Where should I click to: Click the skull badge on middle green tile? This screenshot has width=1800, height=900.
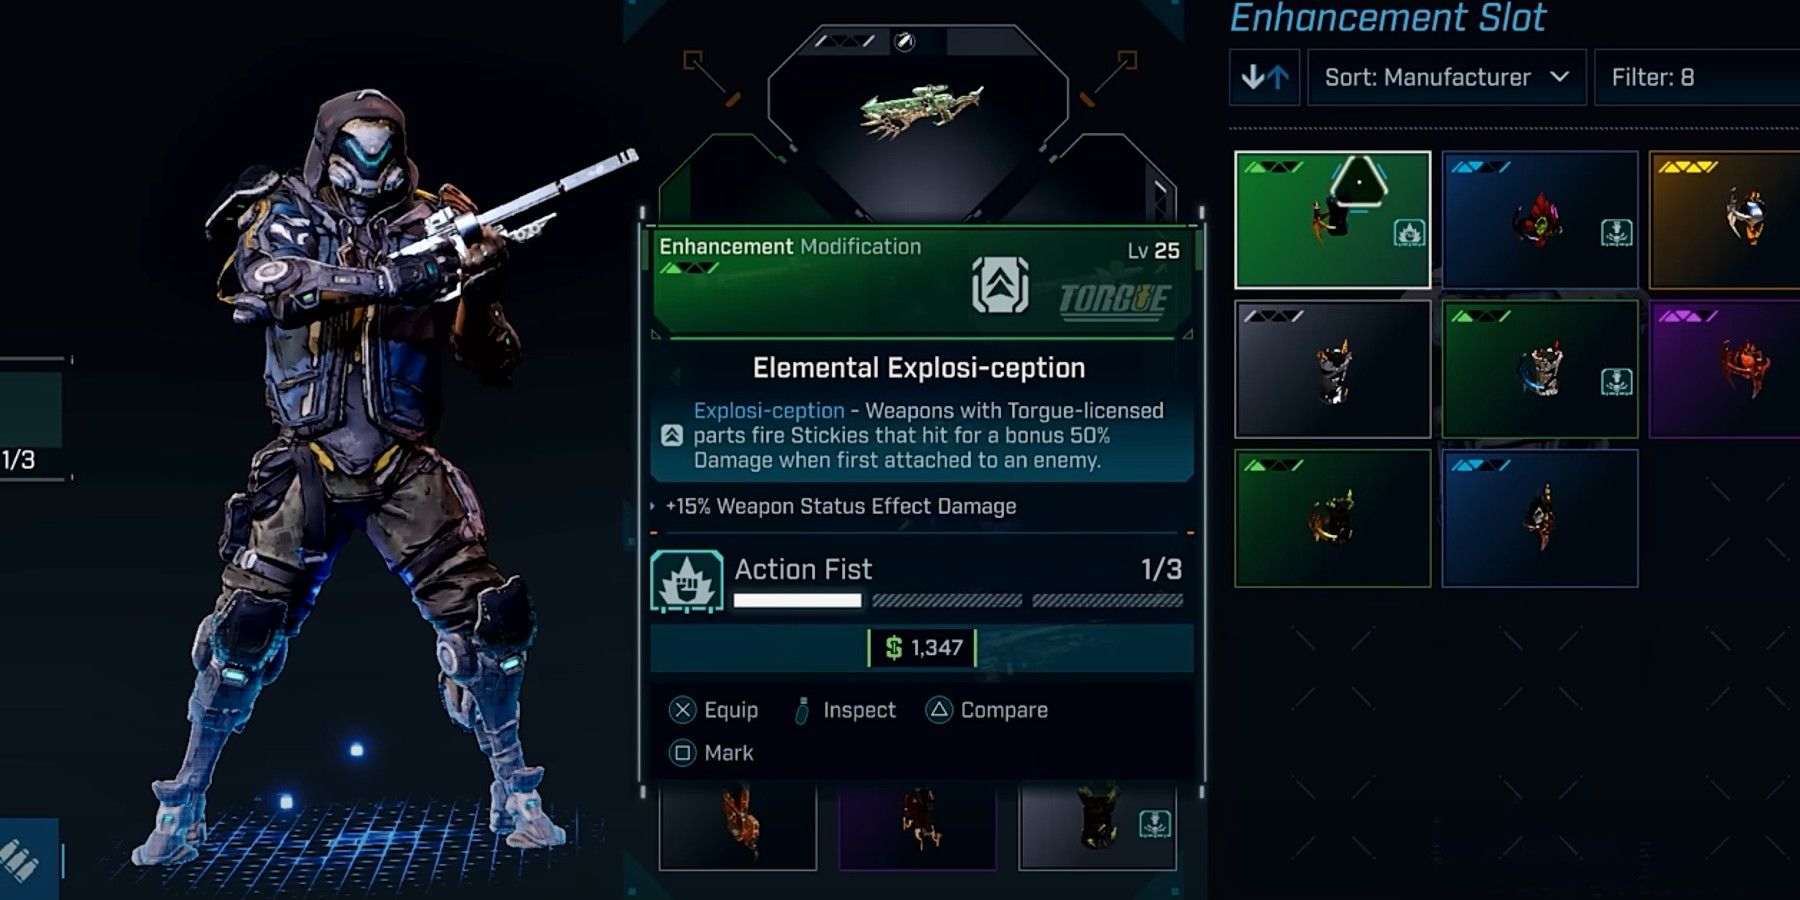pyautogui.click(x=1616, y=382)
